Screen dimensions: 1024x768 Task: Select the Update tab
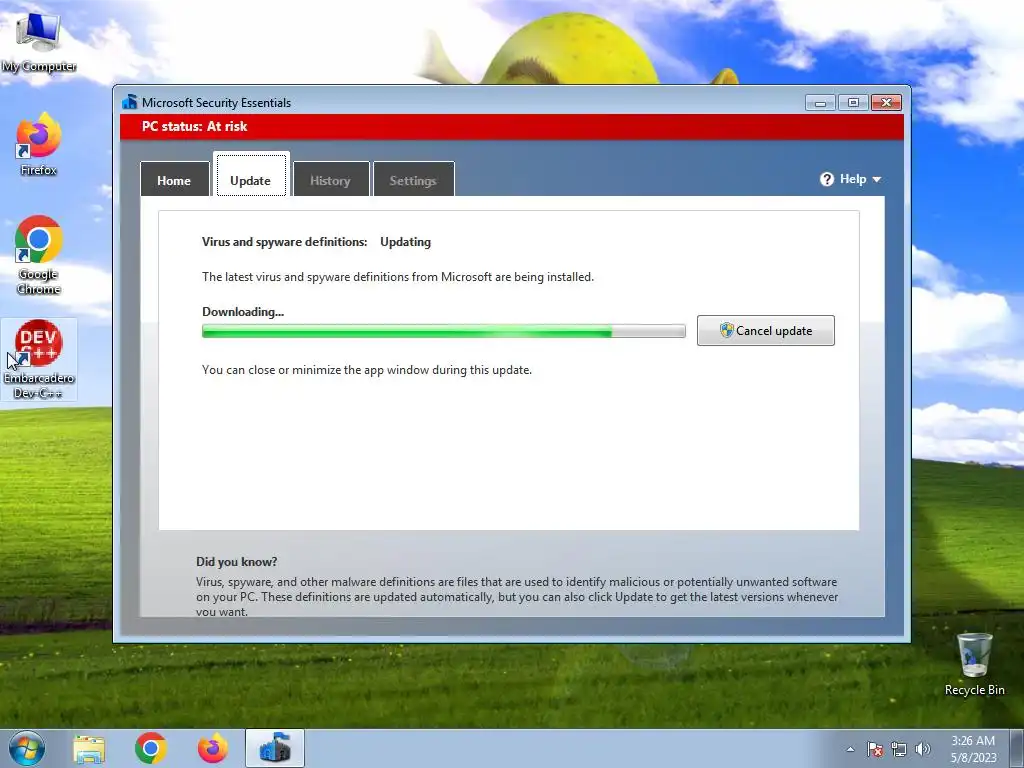[251, 175]
